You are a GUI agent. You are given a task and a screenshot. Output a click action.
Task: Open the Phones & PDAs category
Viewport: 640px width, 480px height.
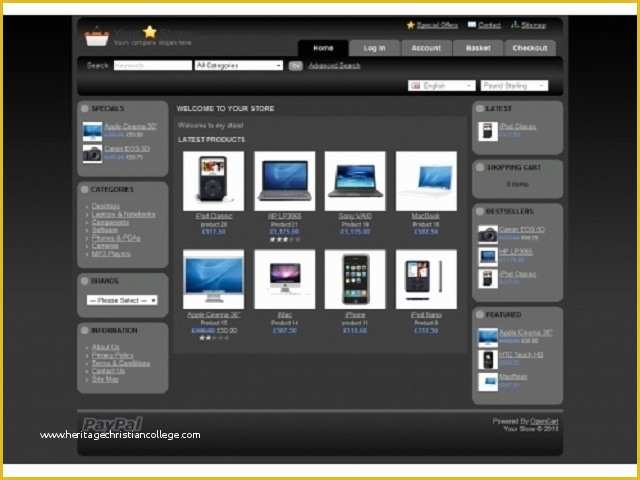(116, 238)
